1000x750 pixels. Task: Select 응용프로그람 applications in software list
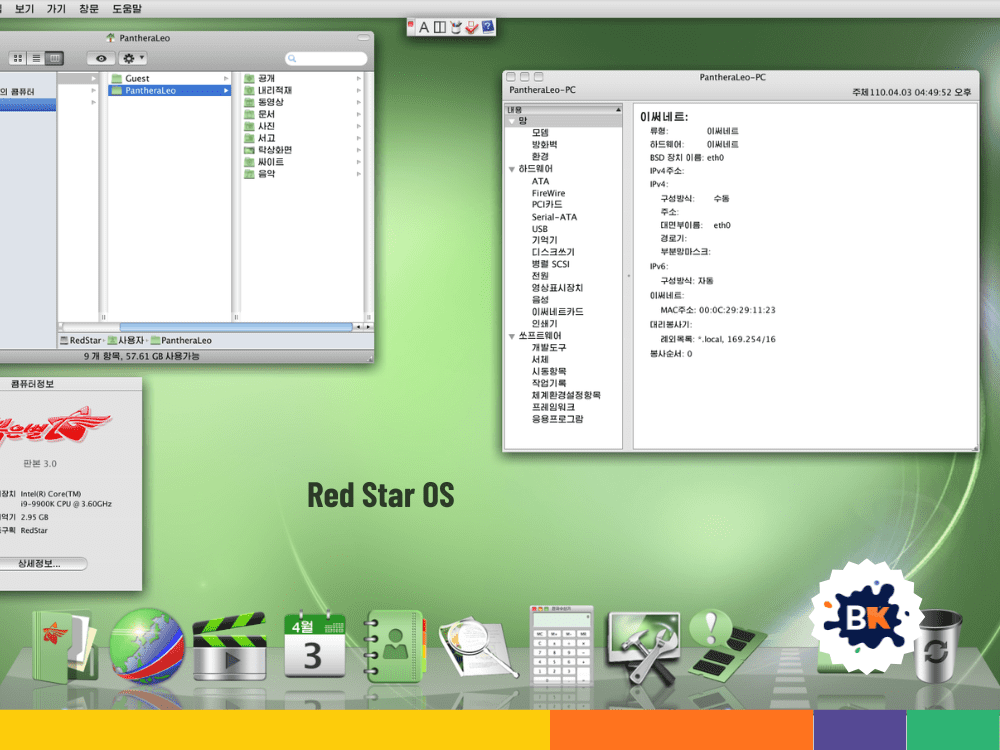tap(557, 419)
